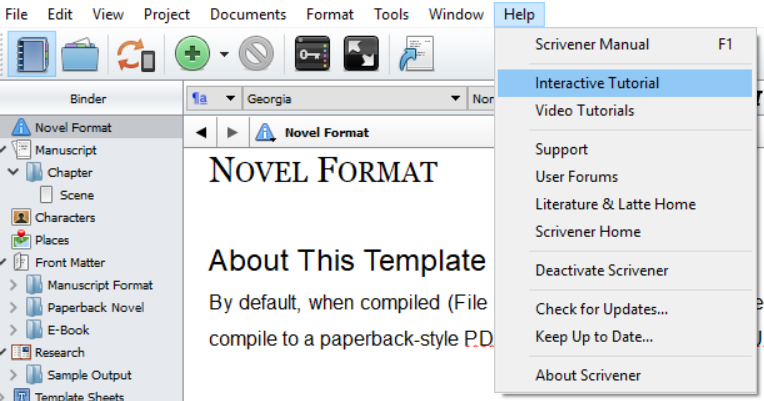Open the dropdown arrow beside Add button
Image resolution: width=764 pixels, height=401 pixels.
coord(224,54)
